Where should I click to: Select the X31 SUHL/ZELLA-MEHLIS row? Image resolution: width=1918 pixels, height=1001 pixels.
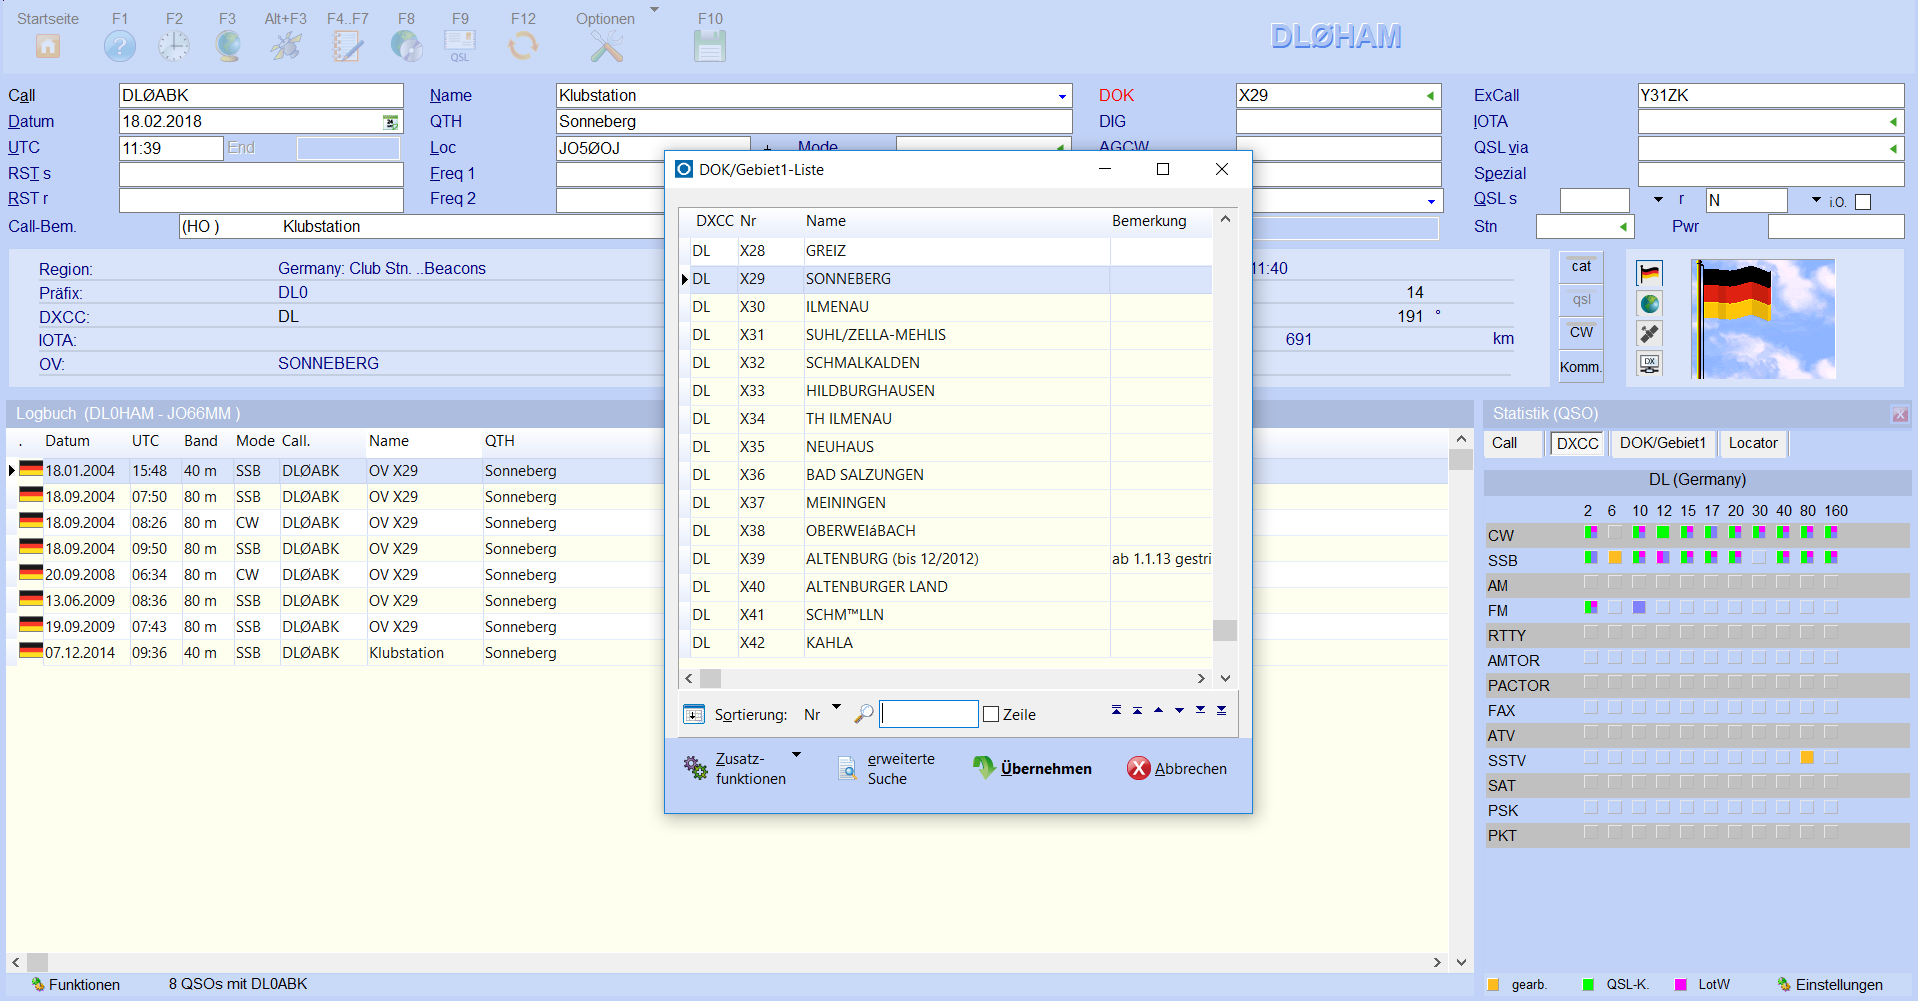945,335
